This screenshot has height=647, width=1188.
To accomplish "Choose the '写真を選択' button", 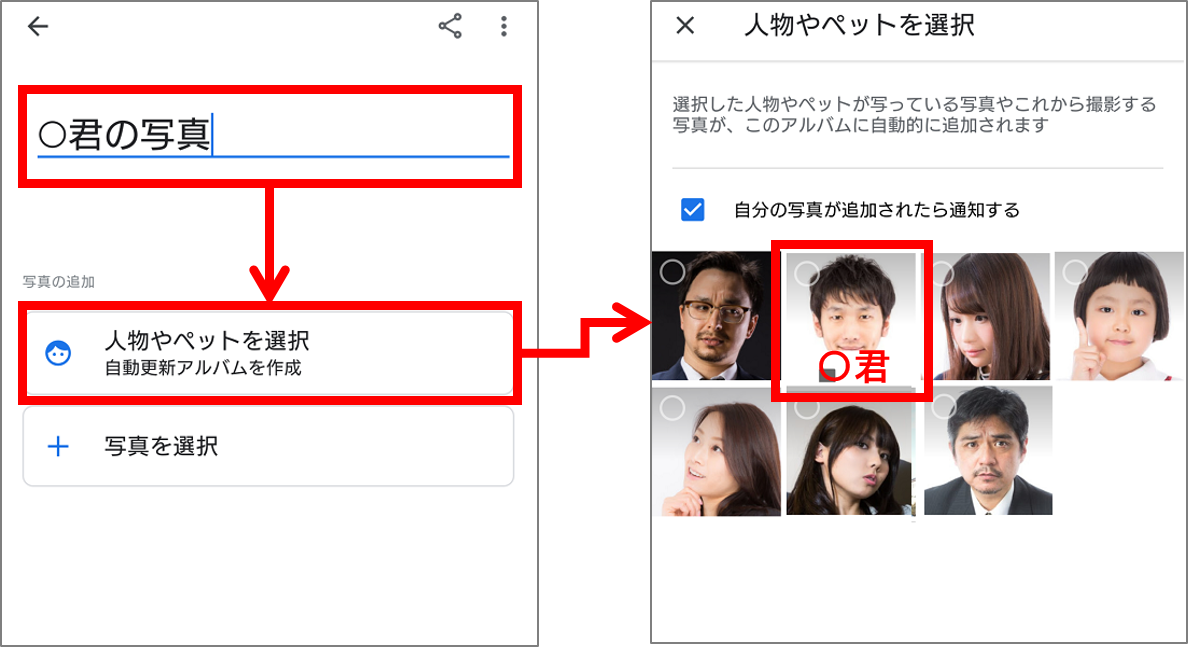I will (x=268, y=446).
